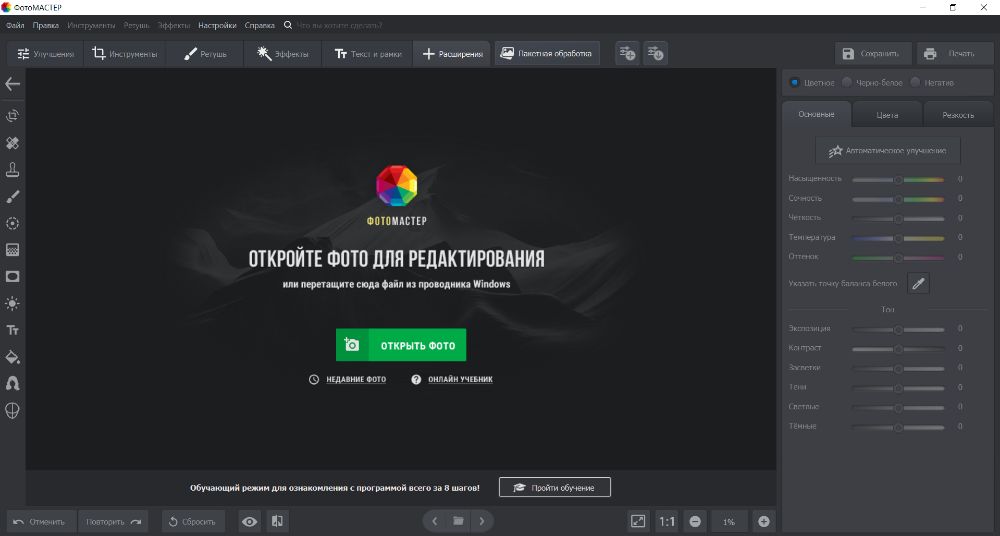Image resolution: width=1000 pixels, height=536 pixels.
Task: Open the vignette tool icon
Action: (x=13, y=277)
